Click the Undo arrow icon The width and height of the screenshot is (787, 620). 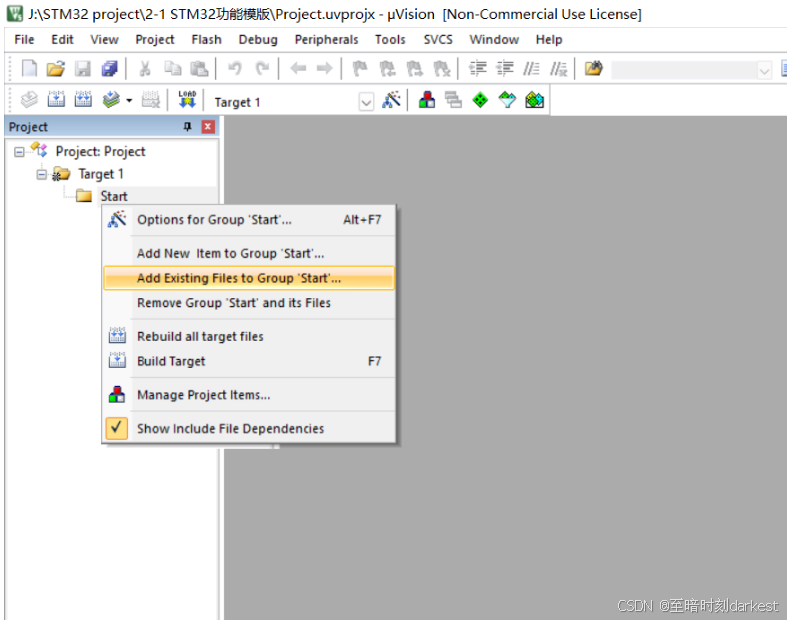click(x=235, y=68)
